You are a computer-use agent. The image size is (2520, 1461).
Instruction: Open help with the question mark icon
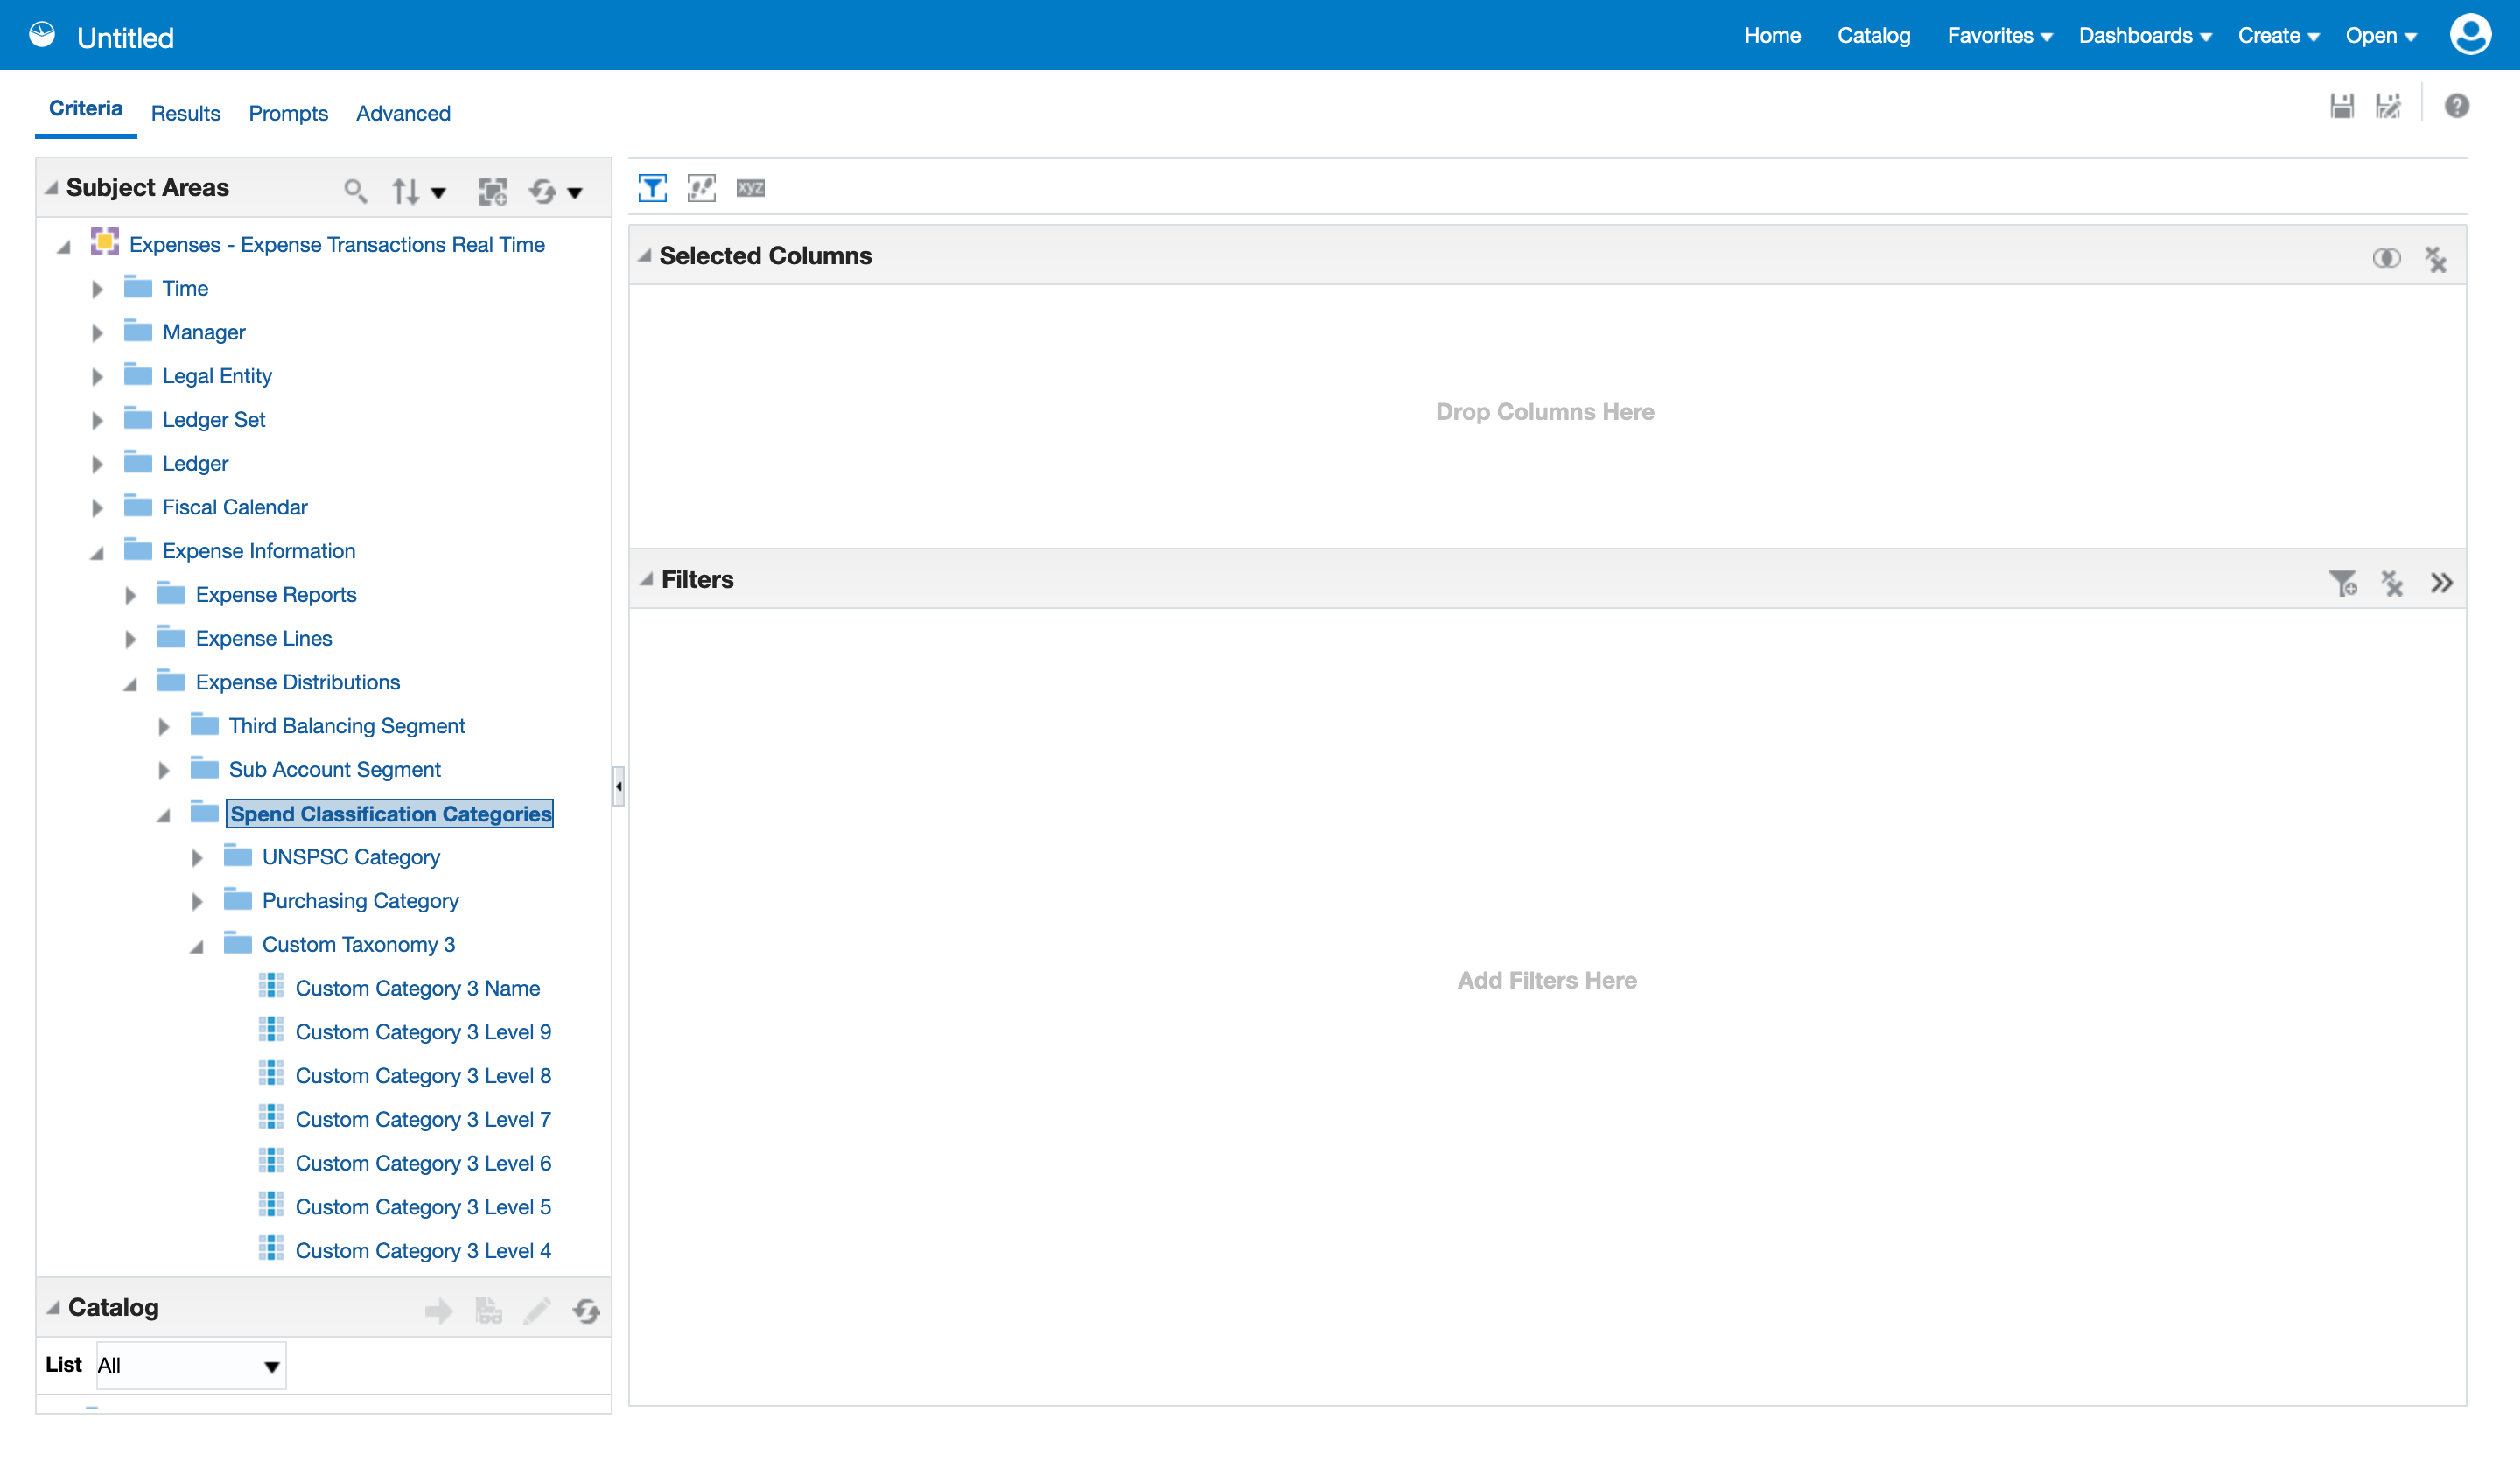2456,106
